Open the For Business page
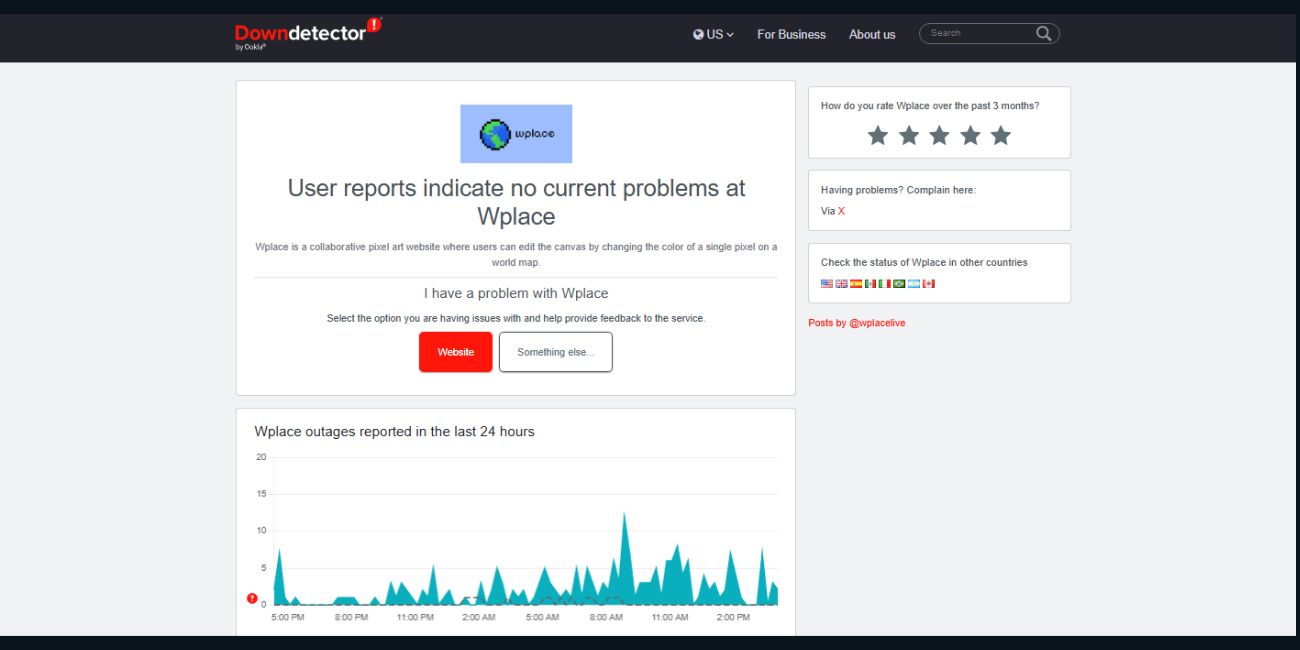 coord(791,34)
